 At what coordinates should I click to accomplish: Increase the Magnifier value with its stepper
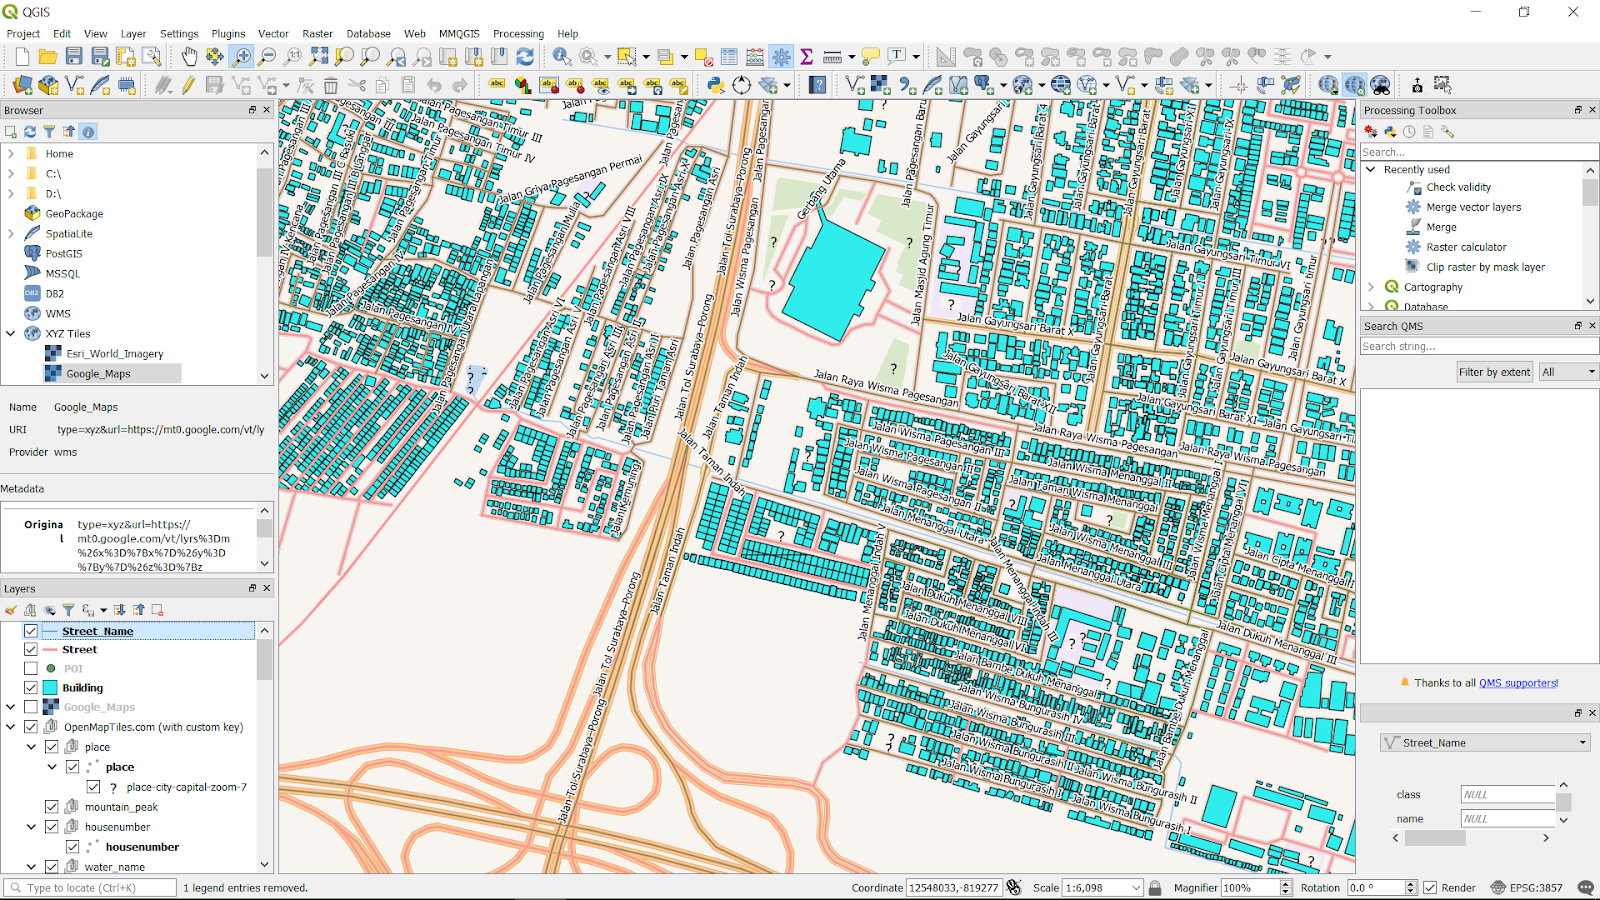pos(1283,882)
